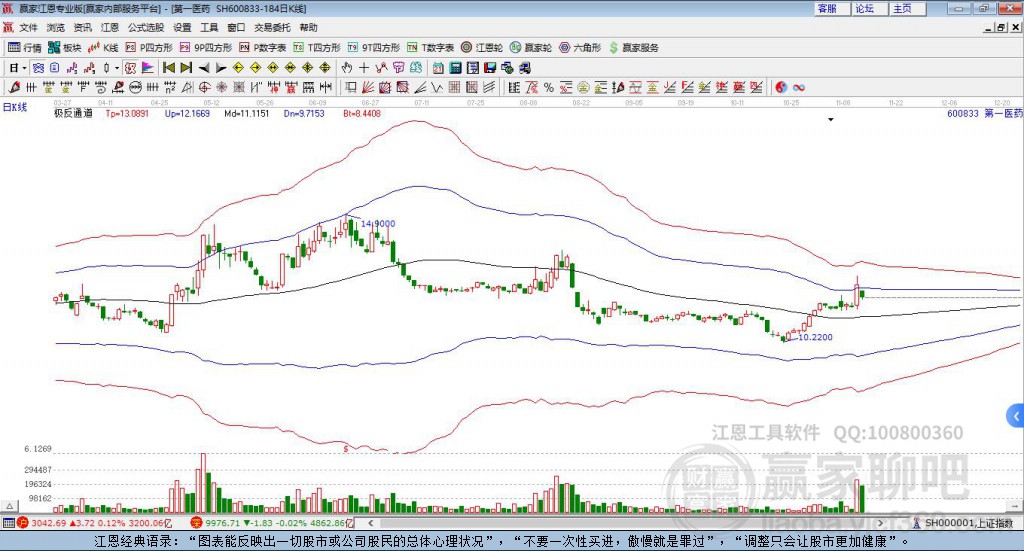The image size is (1024, 551).
Task: Collapse volume panel with triangle button
Action: coord(9,506)
